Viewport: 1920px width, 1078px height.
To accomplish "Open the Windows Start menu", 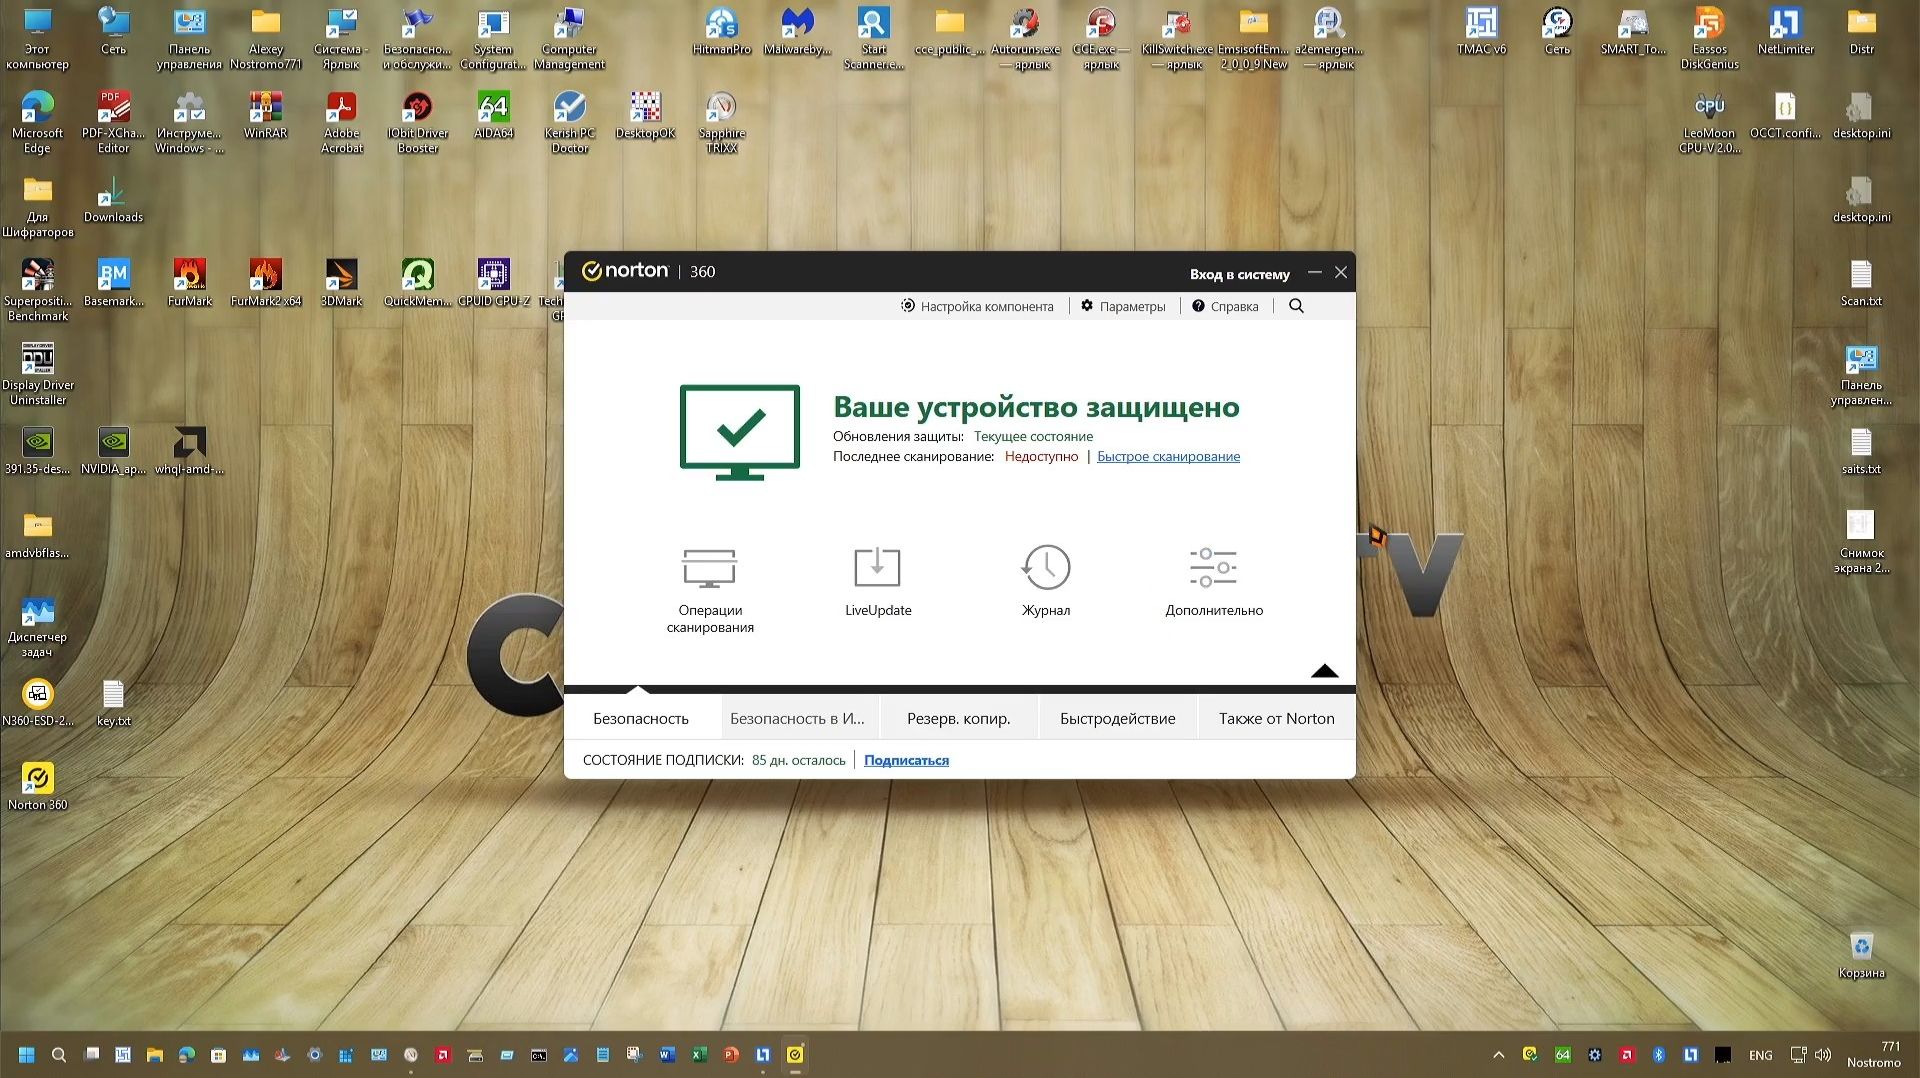I will 27,1055.
